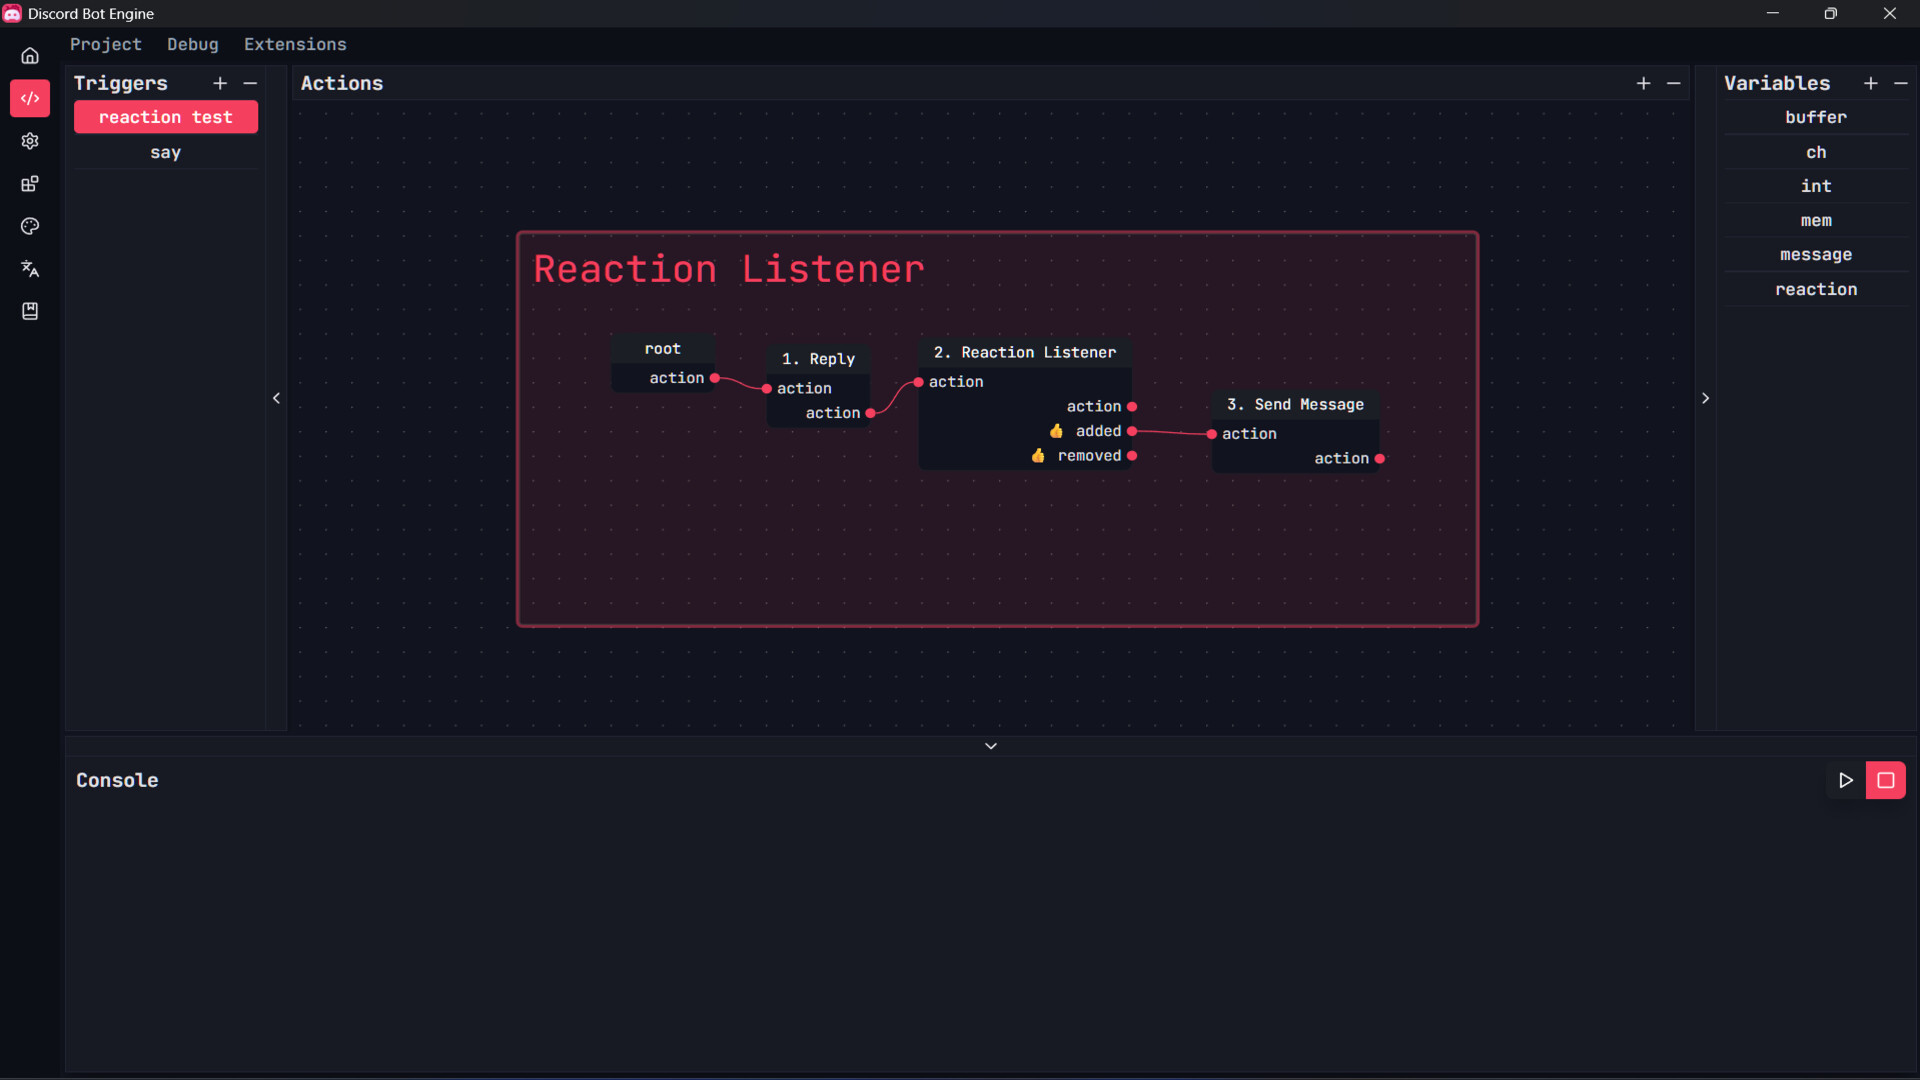Expand the Console with the down chevron
The height and width of the screenshot is (1080, 1920).
click(991, 745)
